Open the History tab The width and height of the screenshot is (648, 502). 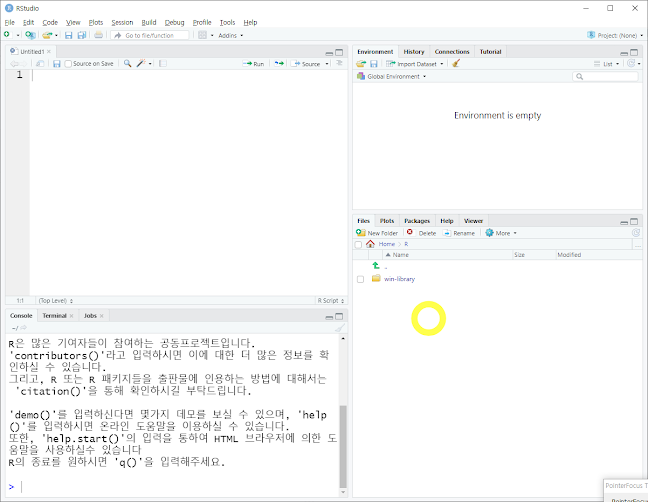pos(414,52)
